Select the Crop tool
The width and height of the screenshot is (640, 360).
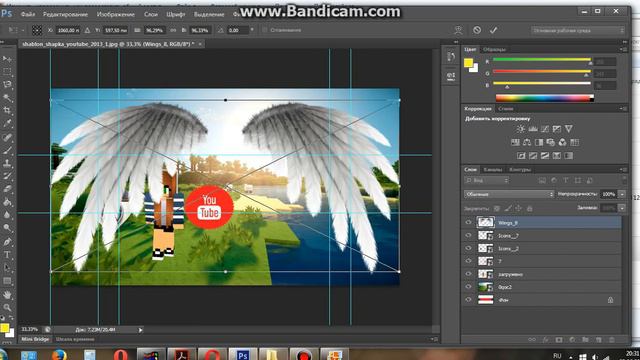pos(7,110)
